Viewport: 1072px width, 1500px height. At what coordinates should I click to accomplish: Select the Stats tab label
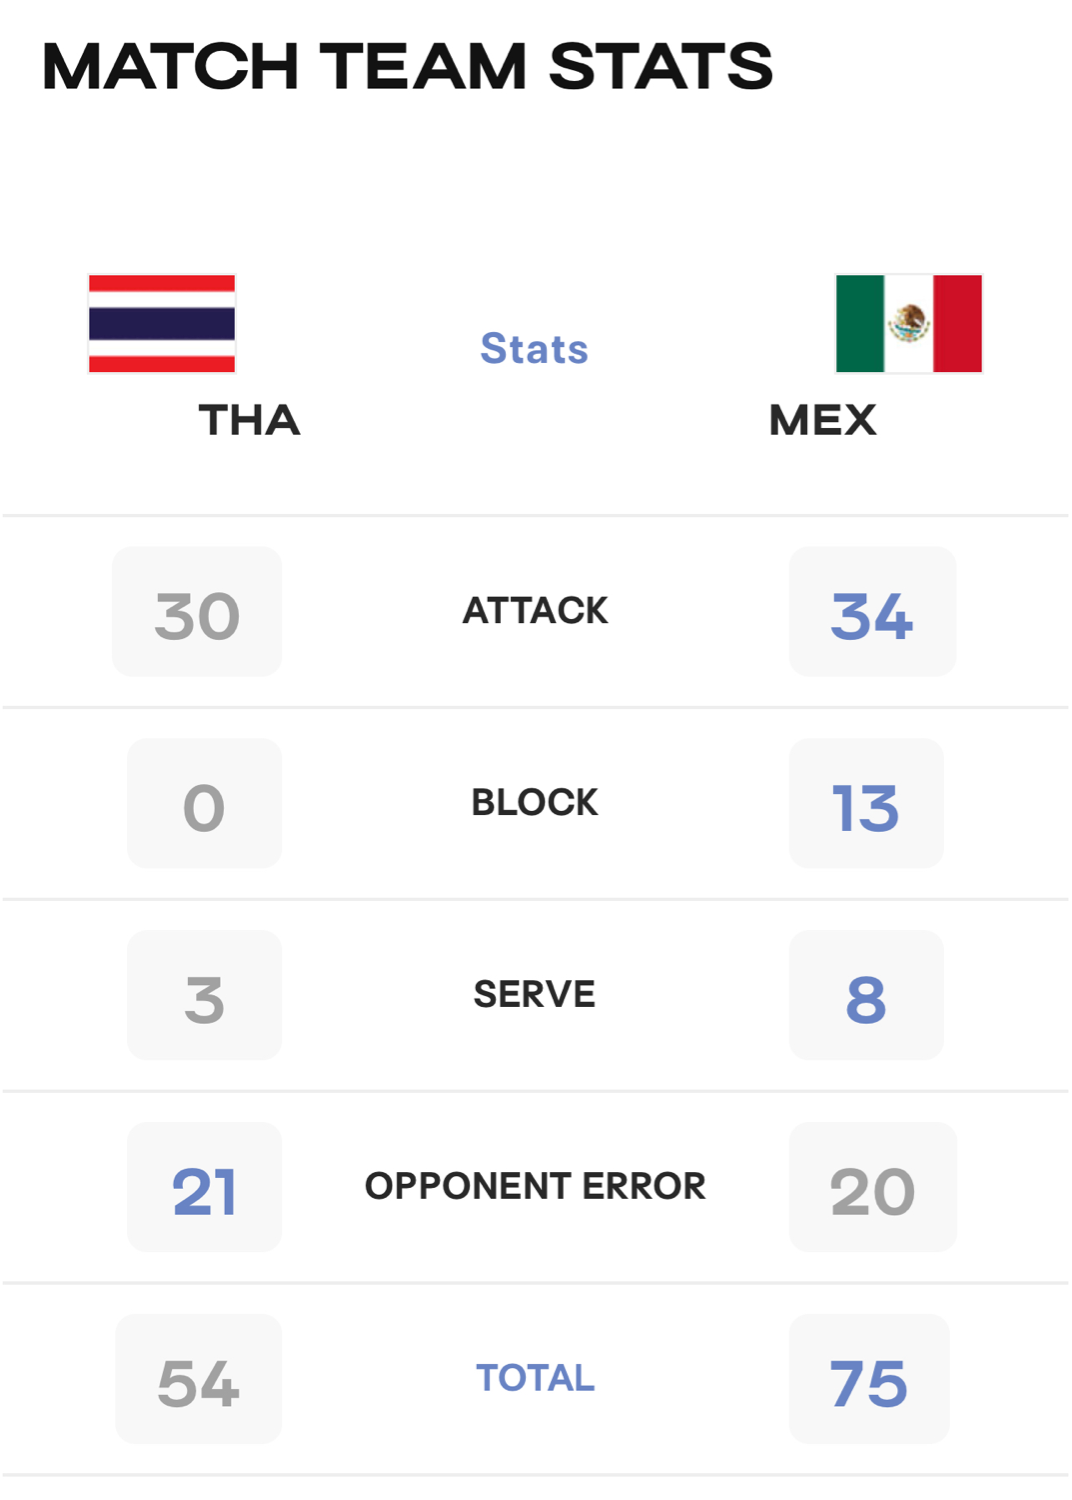tap(534, 349)
